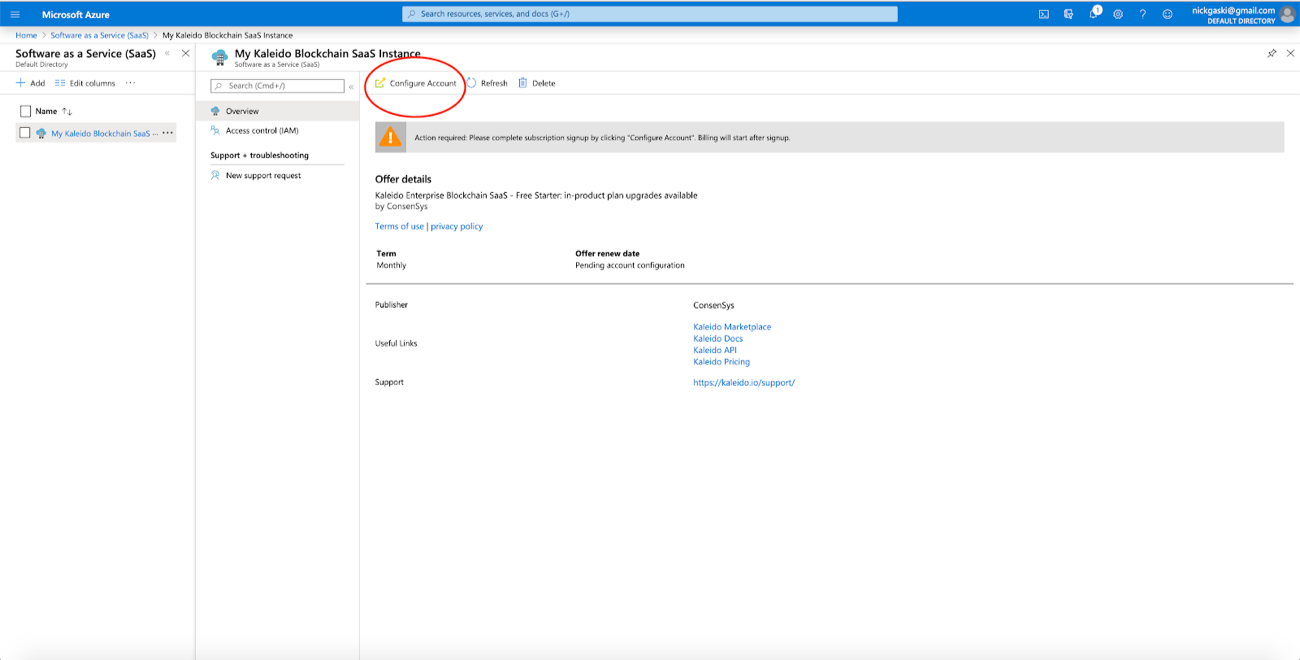Open the Help question mark

[1143, 14]
